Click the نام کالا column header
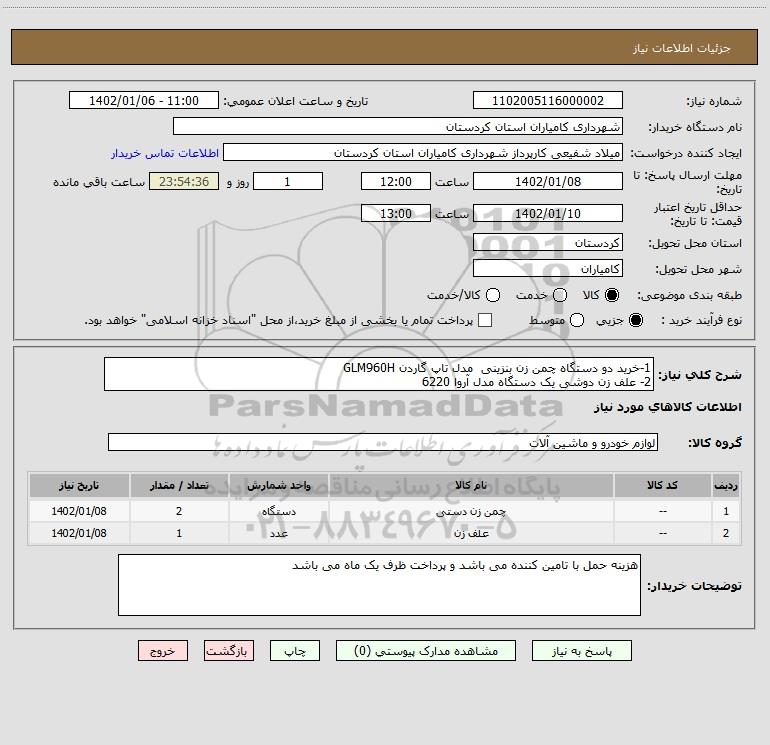The width and height of the screenshot is (770, 745). pyautogui.click(x=471, y=485)
